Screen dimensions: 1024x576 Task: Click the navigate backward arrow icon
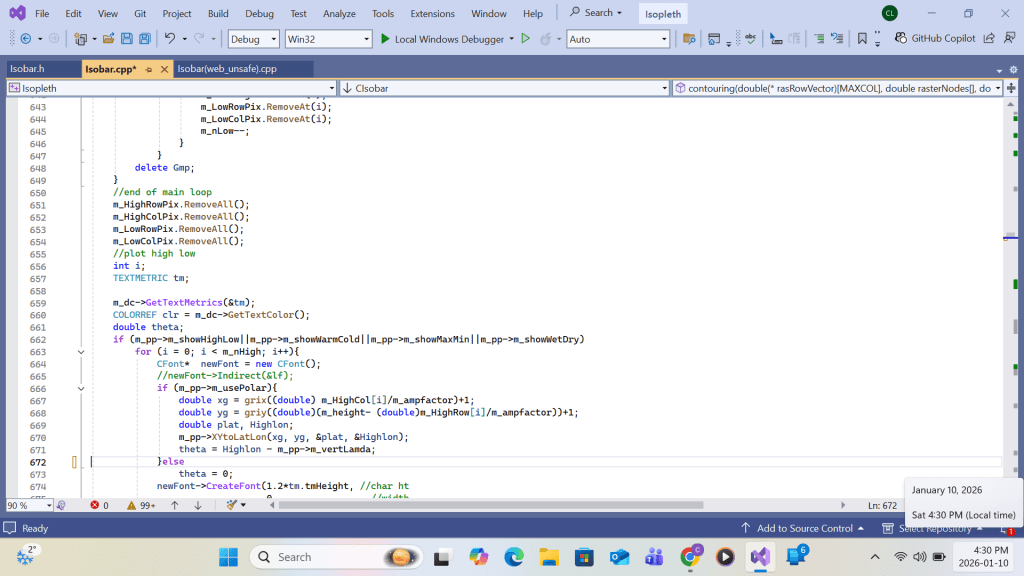[24, 39]
